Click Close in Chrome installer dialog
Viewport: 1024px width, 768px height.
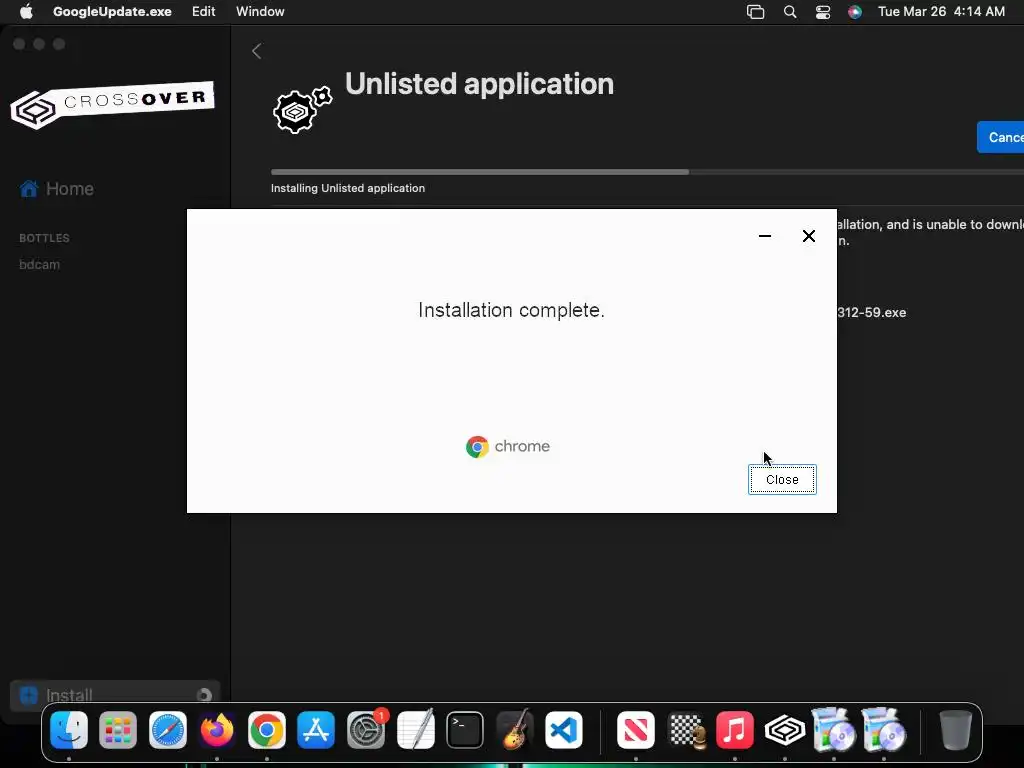point(782,479)
